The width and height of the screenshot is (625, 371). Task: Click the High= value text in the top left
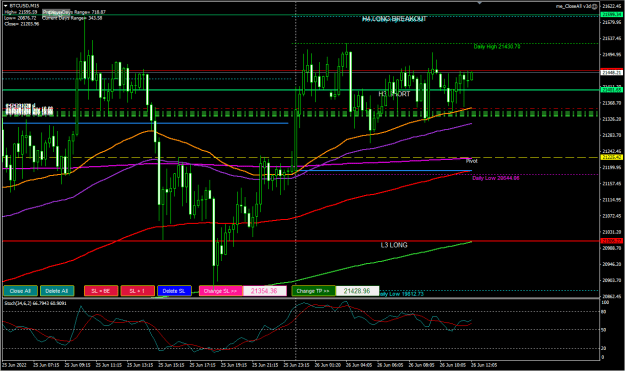(21, 12)
